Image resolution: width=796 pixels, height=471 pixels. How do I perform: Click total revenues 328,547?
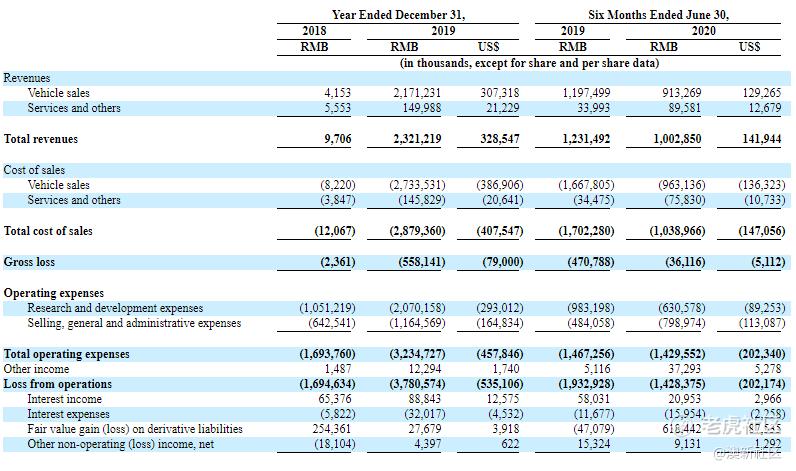(x=500, y=139)
